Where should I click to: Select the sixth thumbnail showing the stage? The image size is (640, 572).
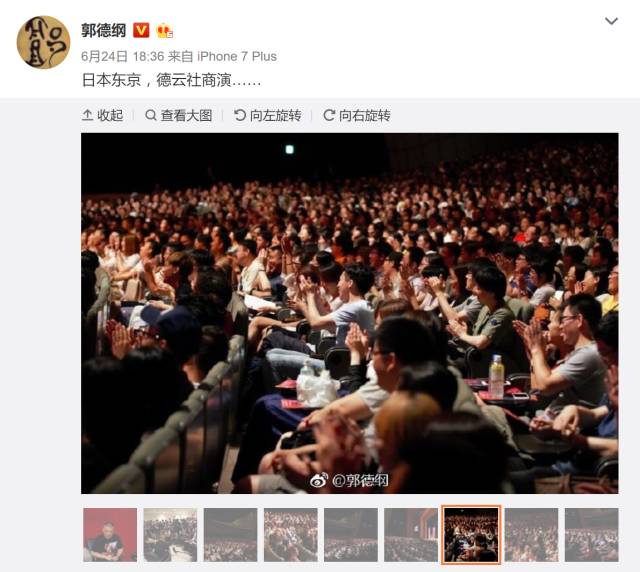click(x=411, y=535)
